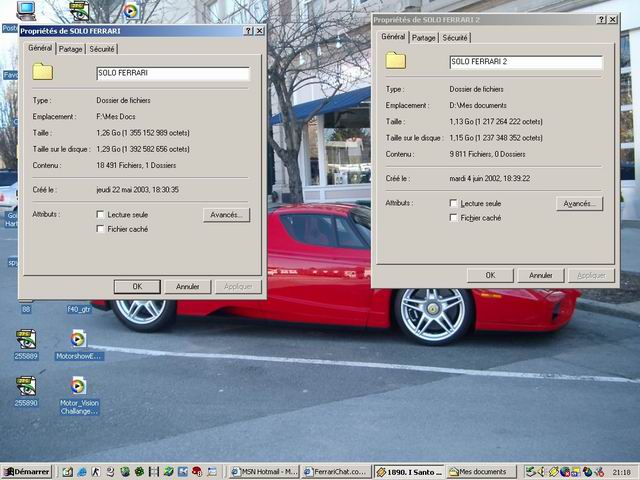This screenshot has height=480, width=640.
Task: Click the SOLO FERRARI folder name field
Action: point(173,73)
